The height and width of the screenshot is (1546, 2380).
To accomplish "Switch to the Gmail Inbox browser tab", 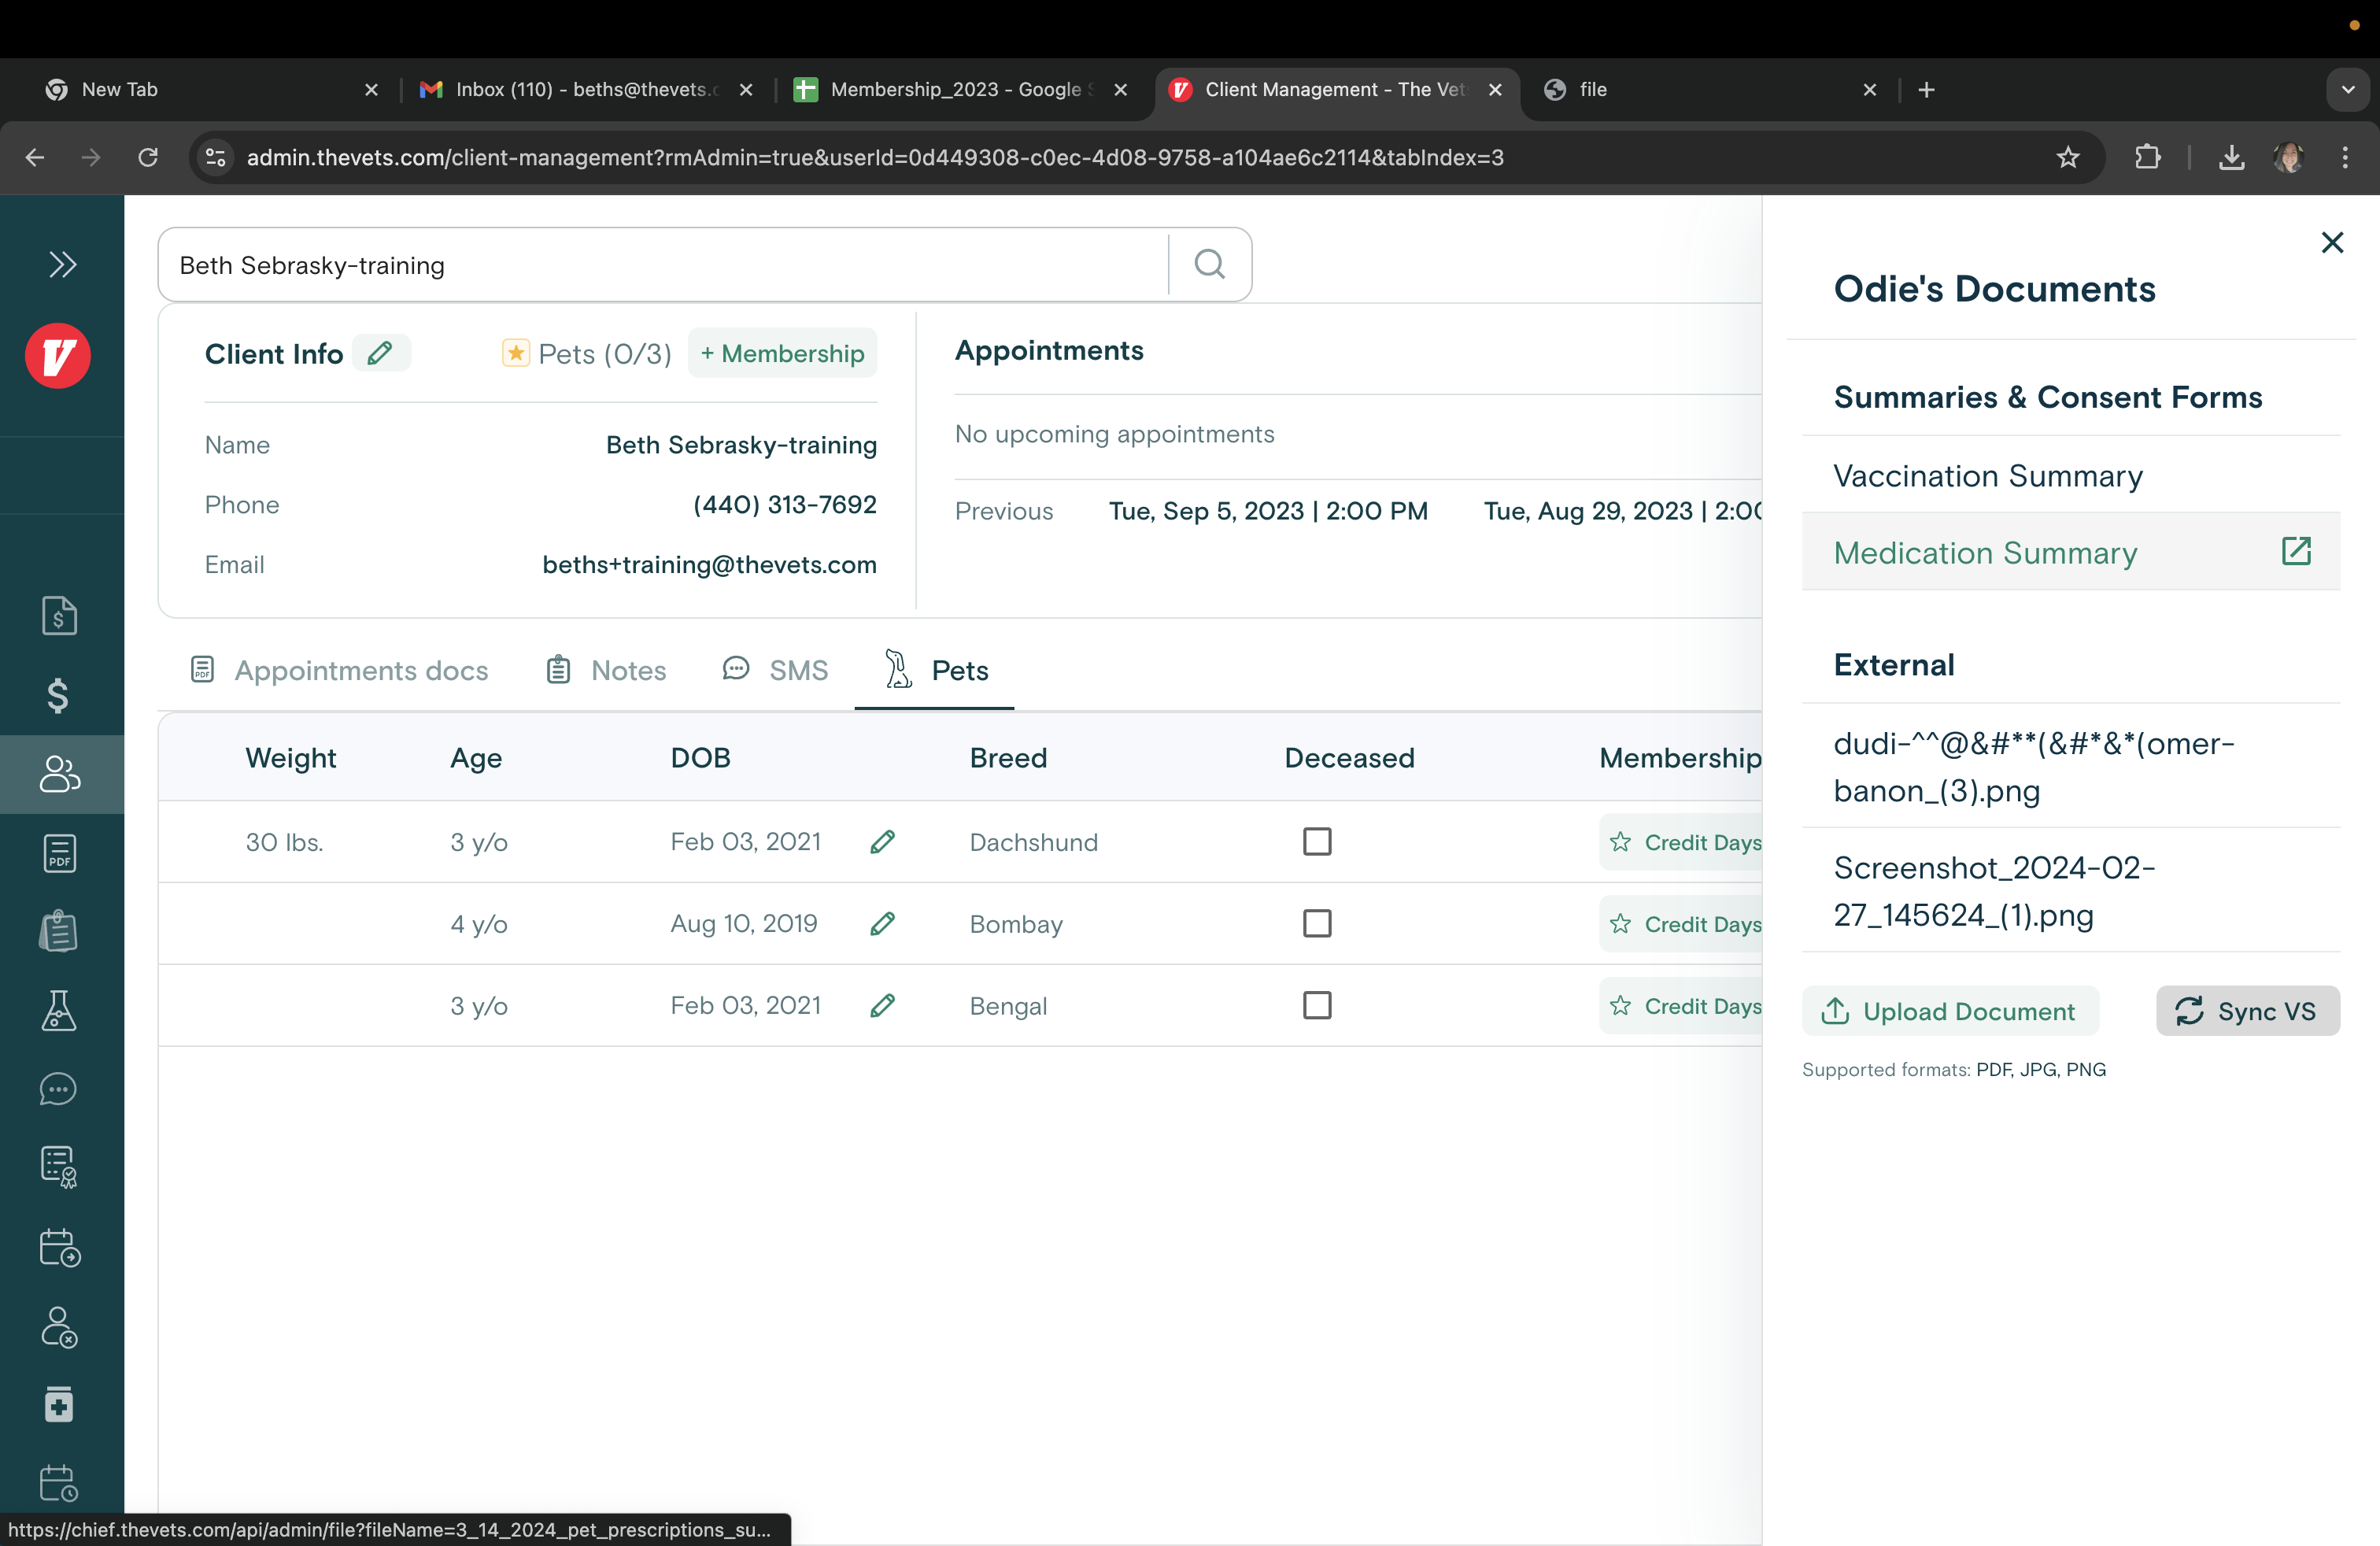I will (x=587, y=89).
